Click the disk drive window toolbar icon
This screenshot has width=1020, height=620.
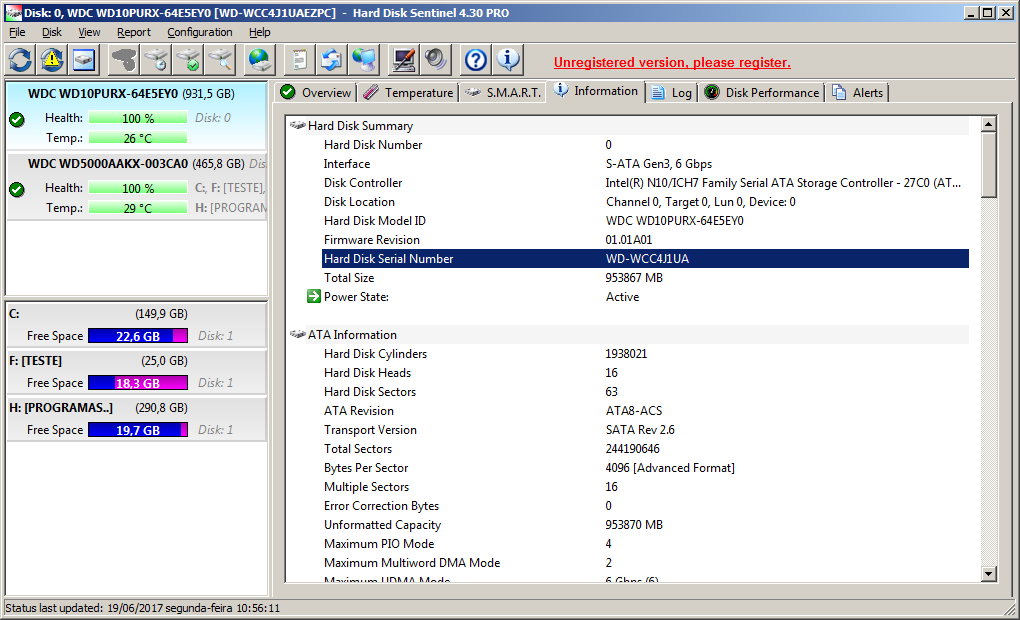(x=84, y=61)
